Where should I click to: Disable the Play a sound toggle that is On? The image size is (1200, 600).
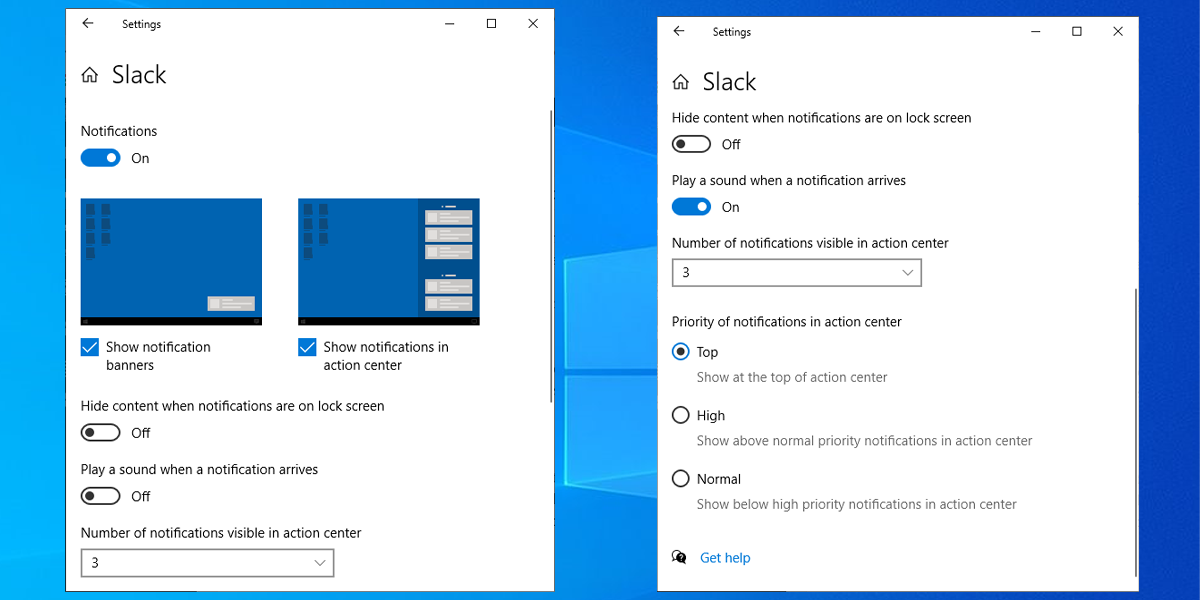(691, 207)
